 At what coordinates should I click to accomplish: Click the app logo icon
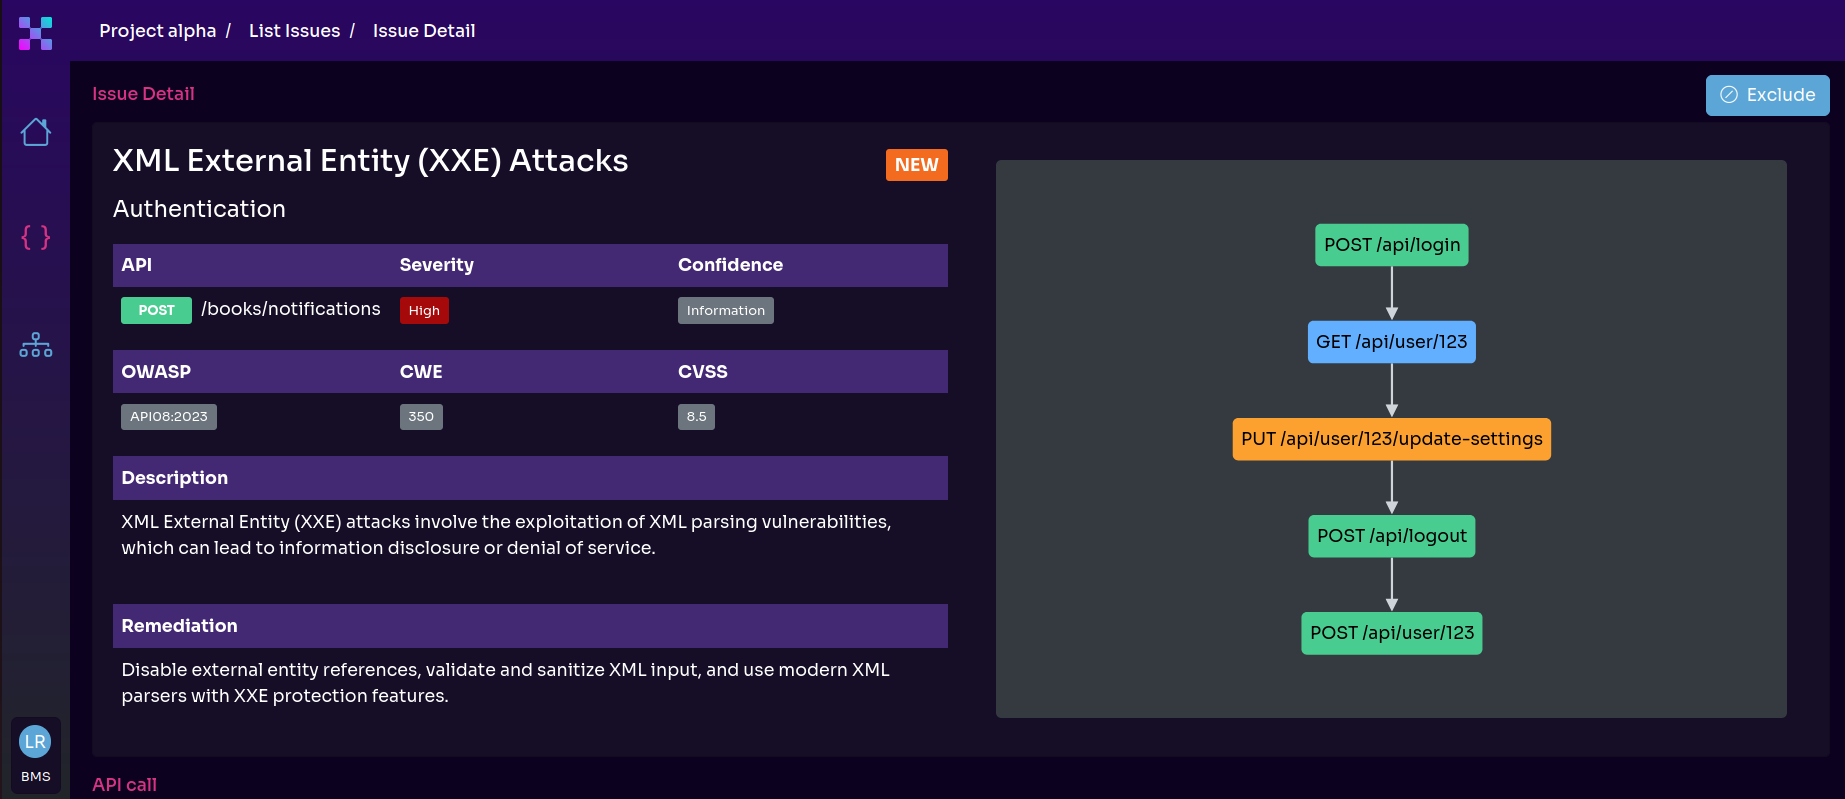click(x=35, y=33)
